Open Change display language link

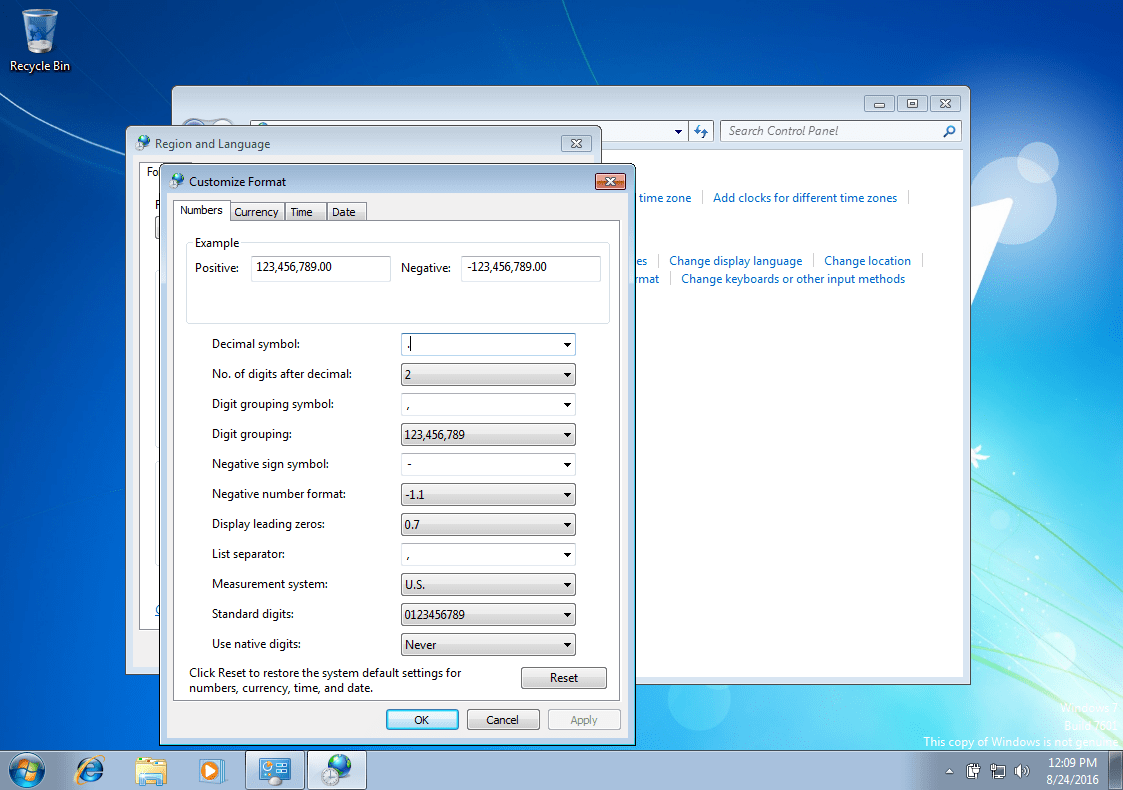click(736, 261)
